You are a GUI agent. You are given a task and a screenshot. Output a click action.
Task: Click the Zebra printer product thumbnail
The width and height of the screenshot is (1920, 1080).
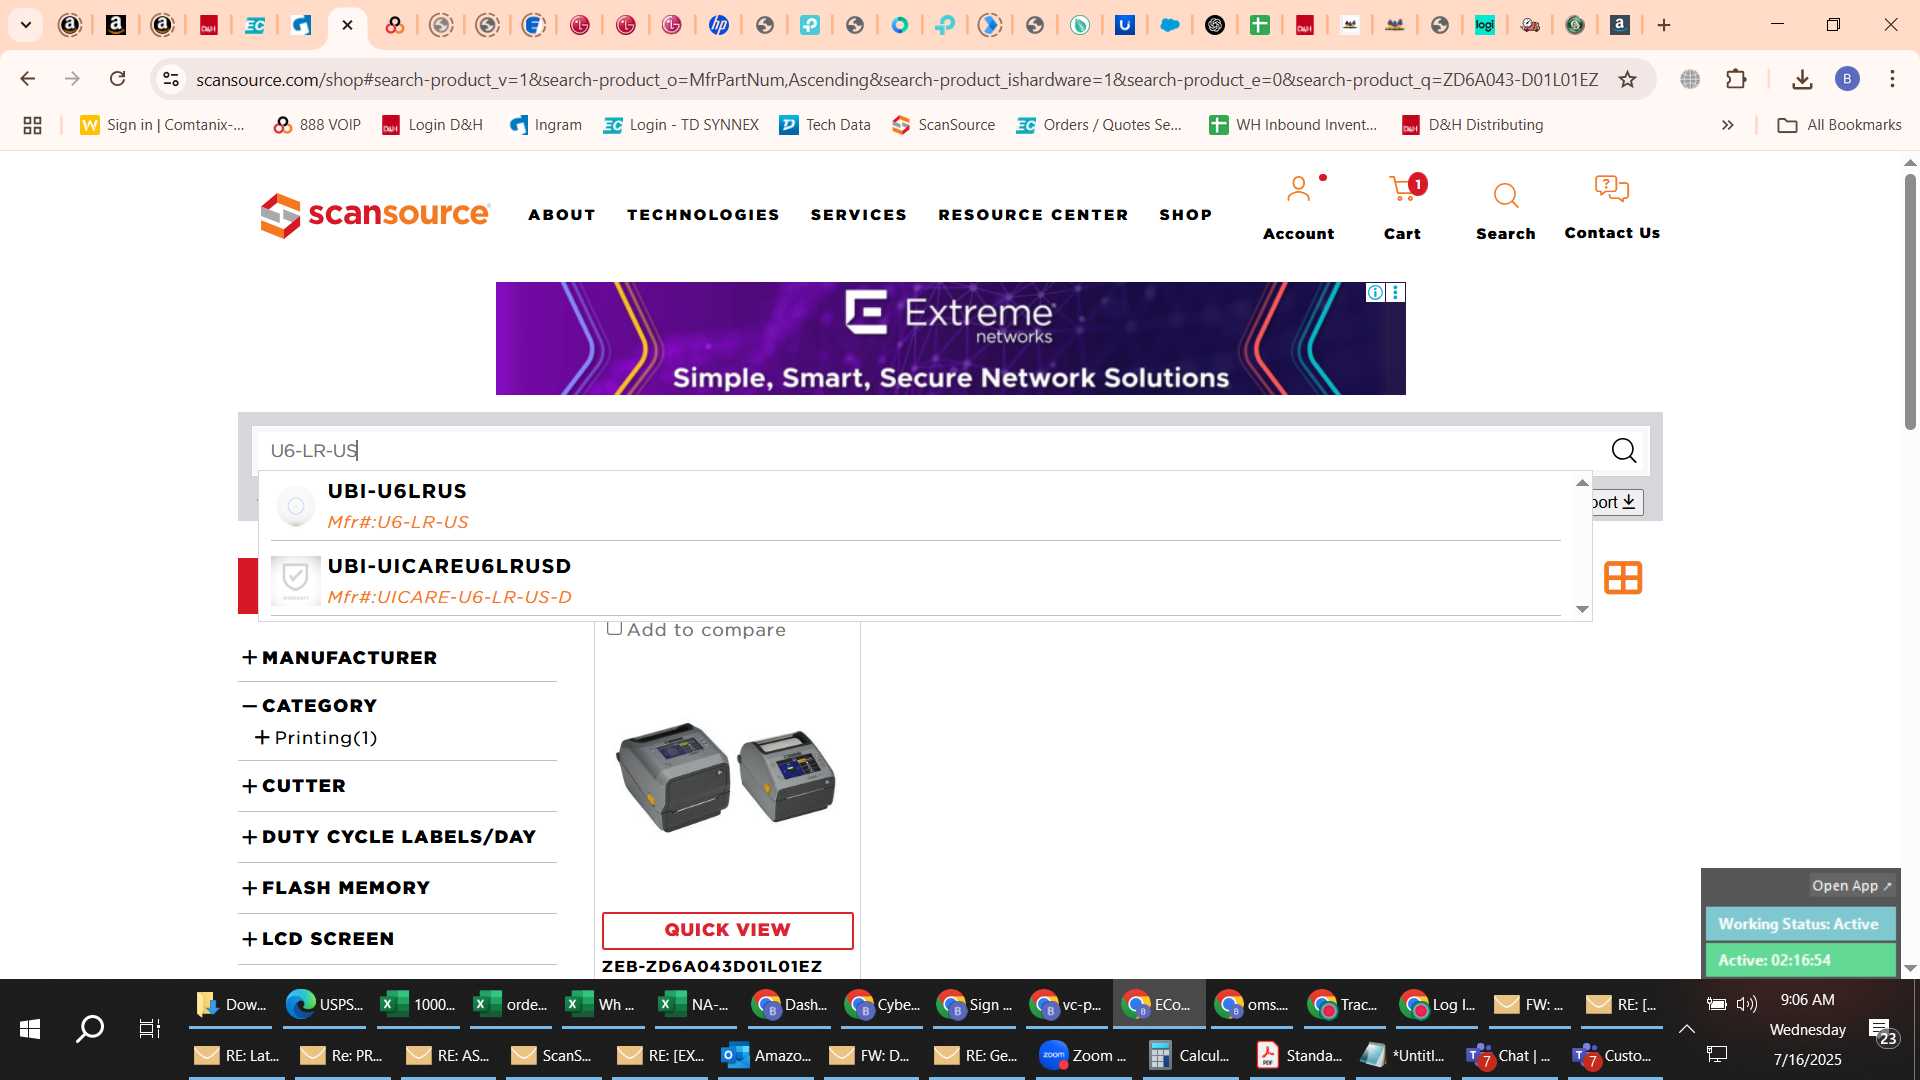pyautogui.click(x=727, y=777)
